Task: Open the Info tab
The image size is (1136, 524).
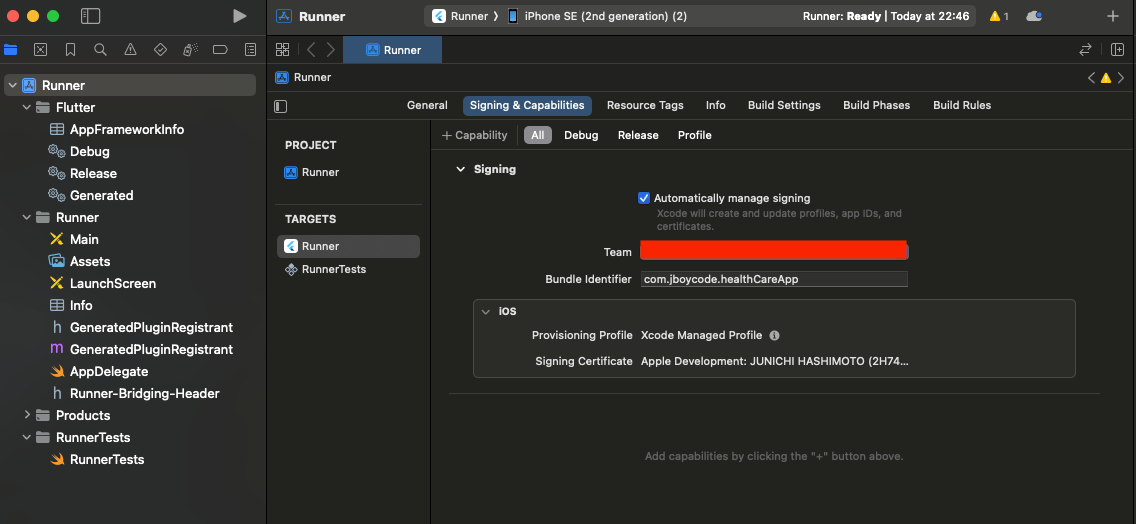Action: click(716, 105)
